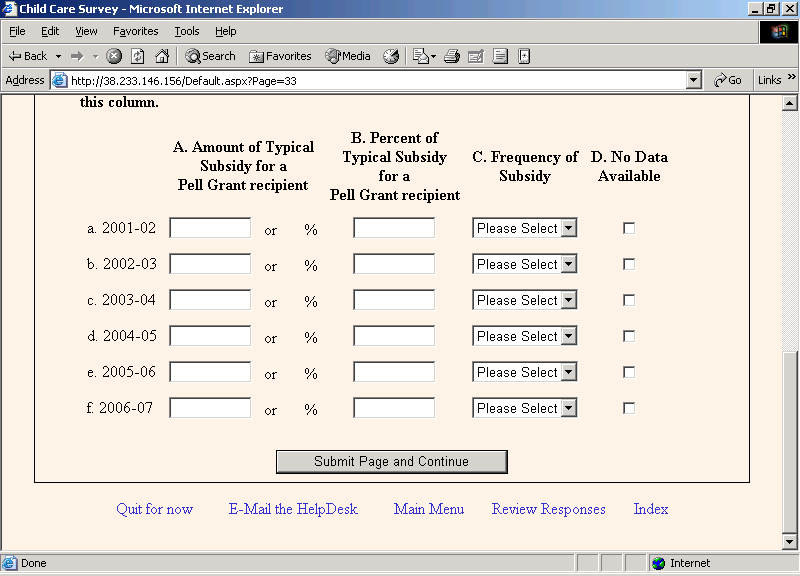Open the File menu
Image resolution: width=800 pixels, height=576 pixels.
tap(17, 31)
